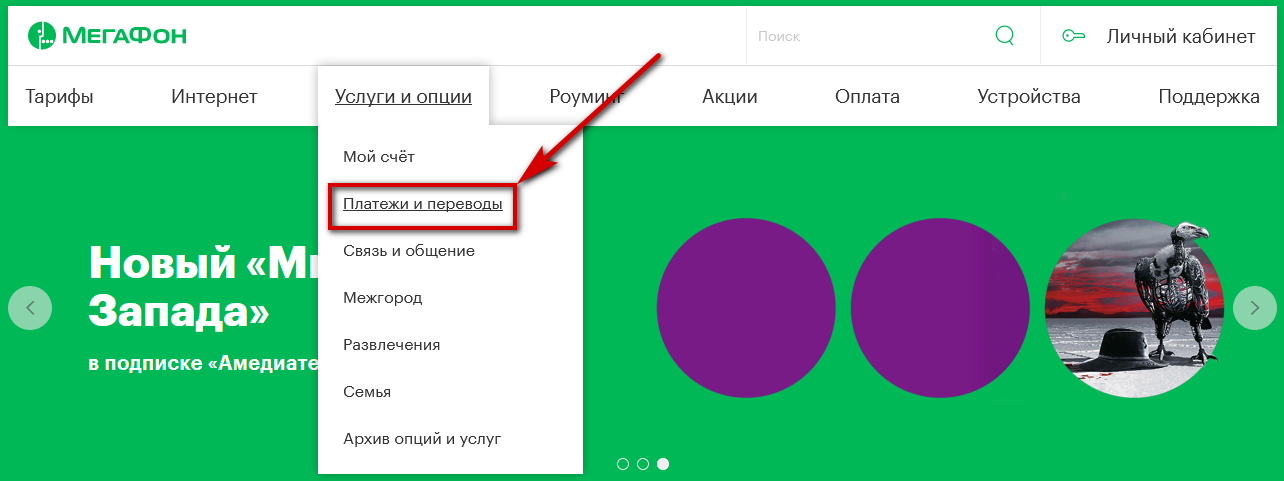Expand the Услуги и опции dropdown menu
The width and height of the screenshot is (1284, 481).
(403, 97)
